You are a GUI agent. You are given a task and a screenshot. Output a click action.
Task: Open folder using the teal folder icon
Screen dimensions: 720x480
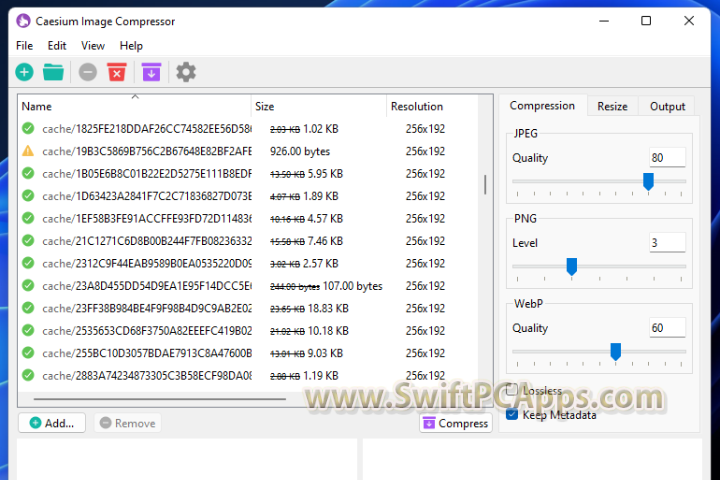coord(53,72)
